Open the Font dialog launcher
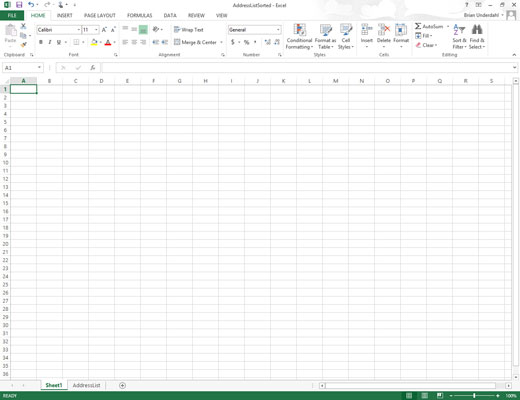Image resolution: width=520 pixels, height=400 pixels. pos(116,55)
